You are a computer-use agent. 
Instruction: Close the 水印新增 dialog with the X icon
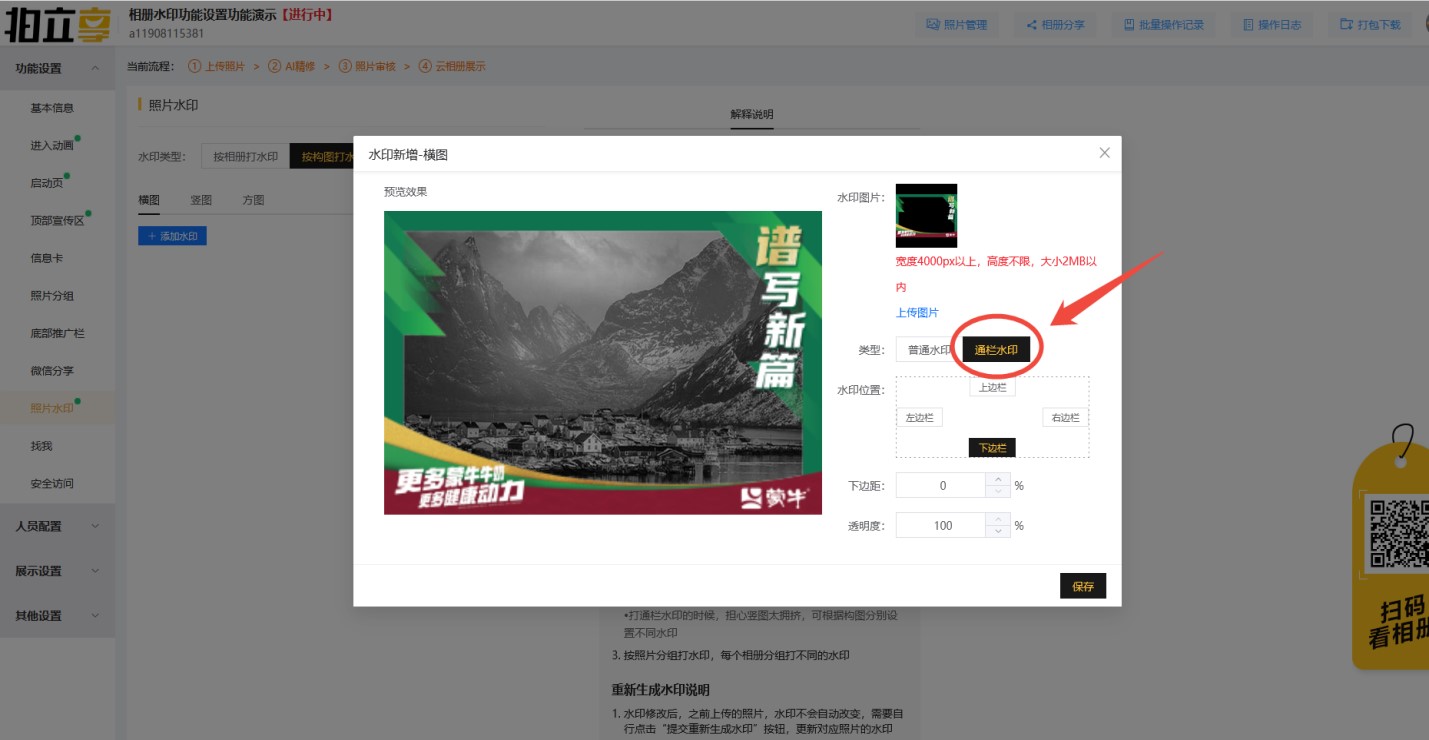point(1104,153)
